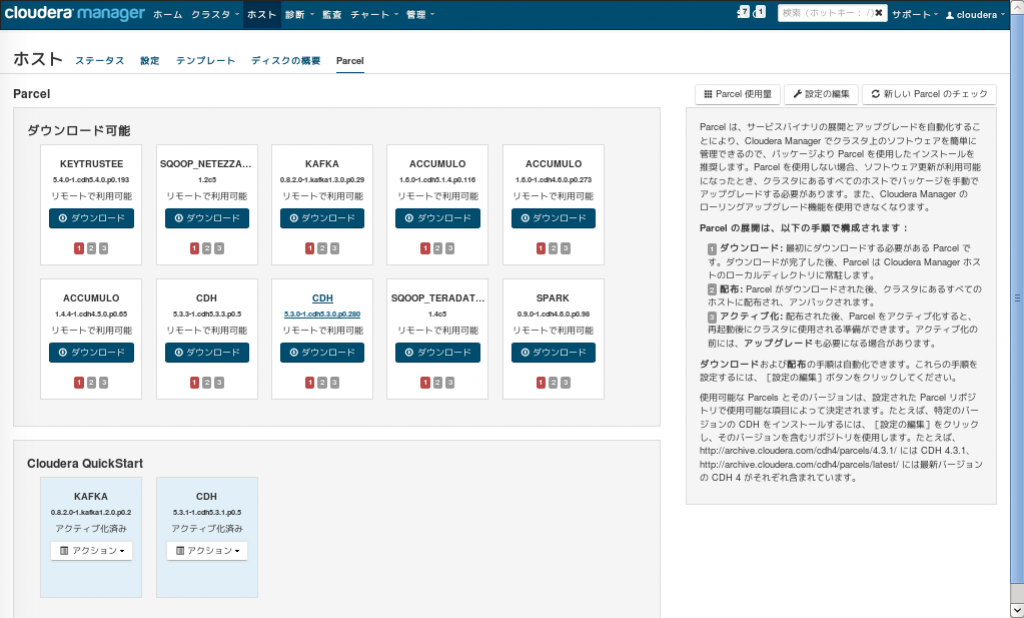Download the CDH 5.3.0 parcel
1024x618 pixels.
pos(322,353)
